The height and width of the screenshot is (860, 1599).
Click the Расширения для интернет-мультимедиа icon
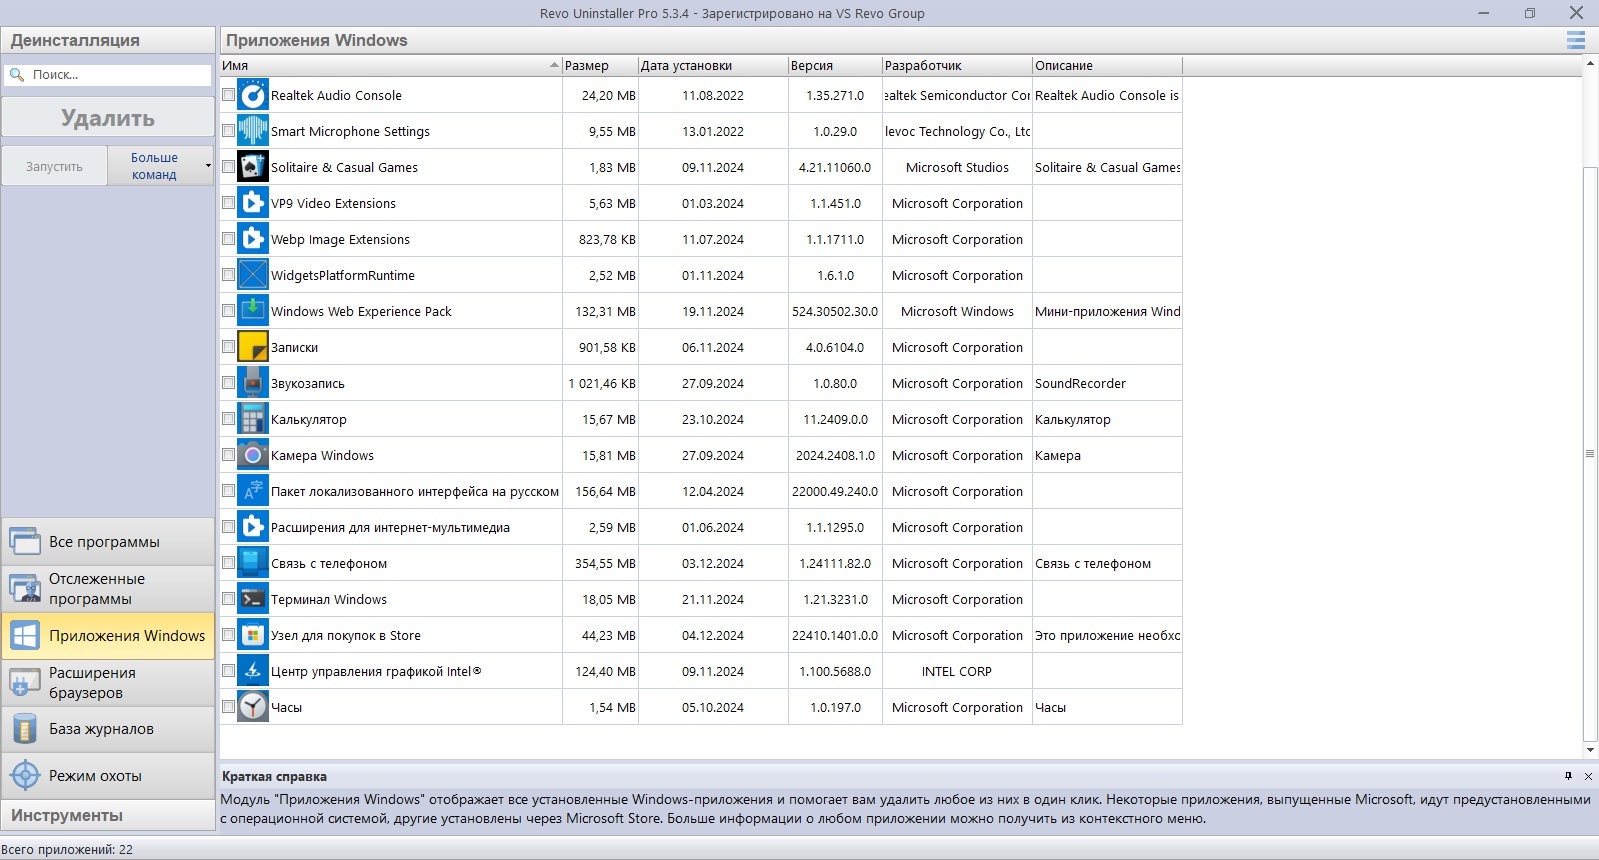tap(253, 527)
